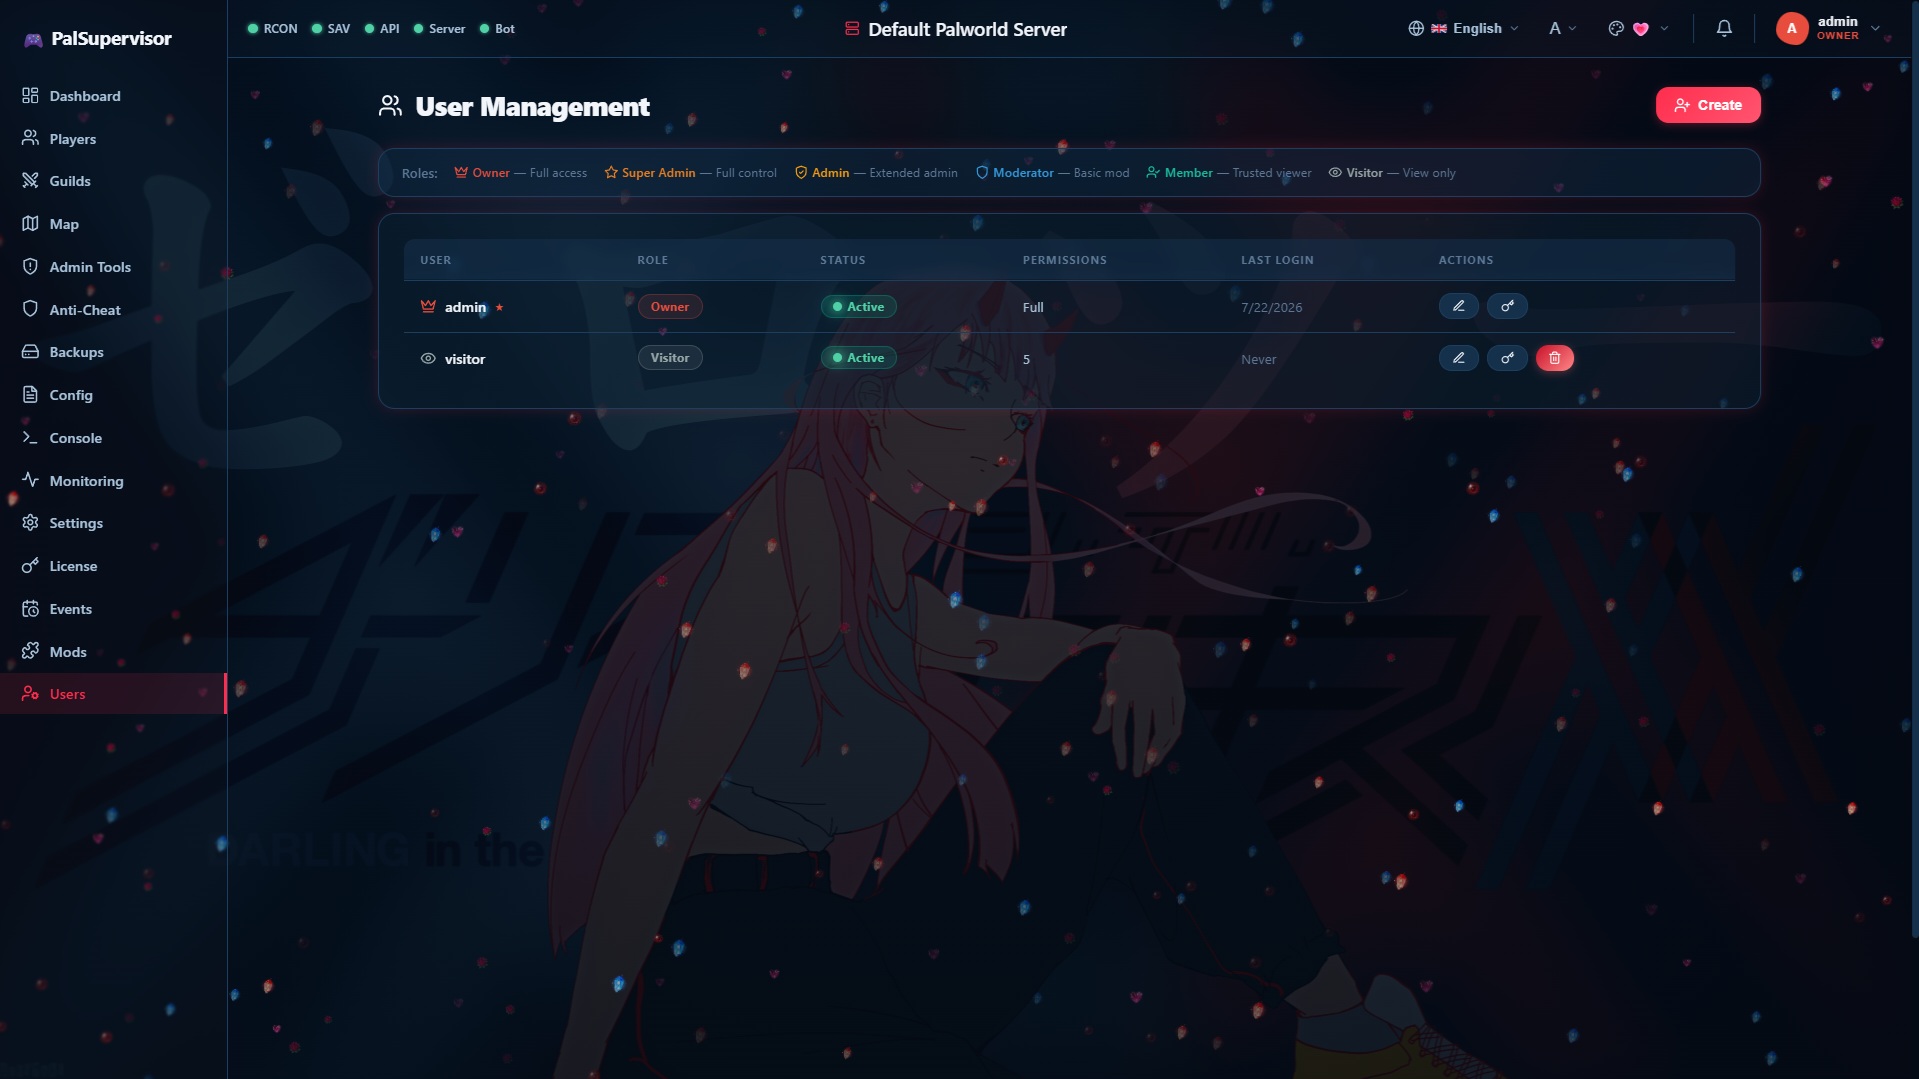Open the theme palette dropdown
Screen dimensions: 1919x1079
pyautogui.click(x=1638, y=29)
